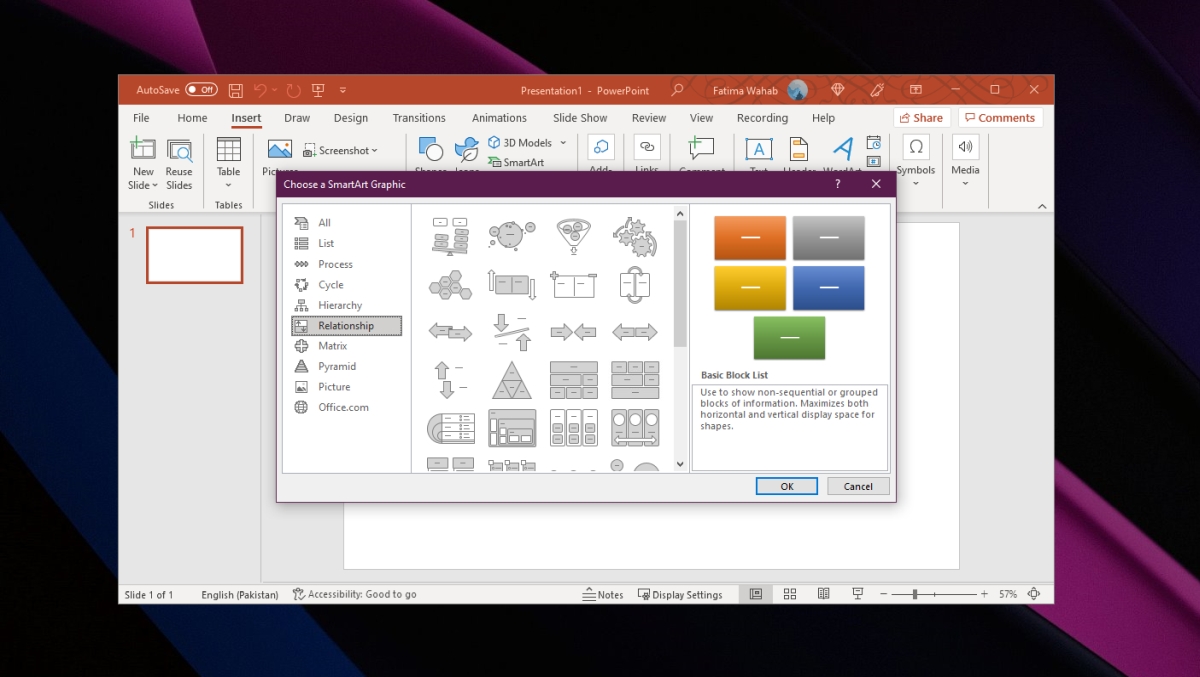The width and height of the screenshot is (1200, 677).
Task: Click the gallery scroll up arrow
Action: [680, 213]
